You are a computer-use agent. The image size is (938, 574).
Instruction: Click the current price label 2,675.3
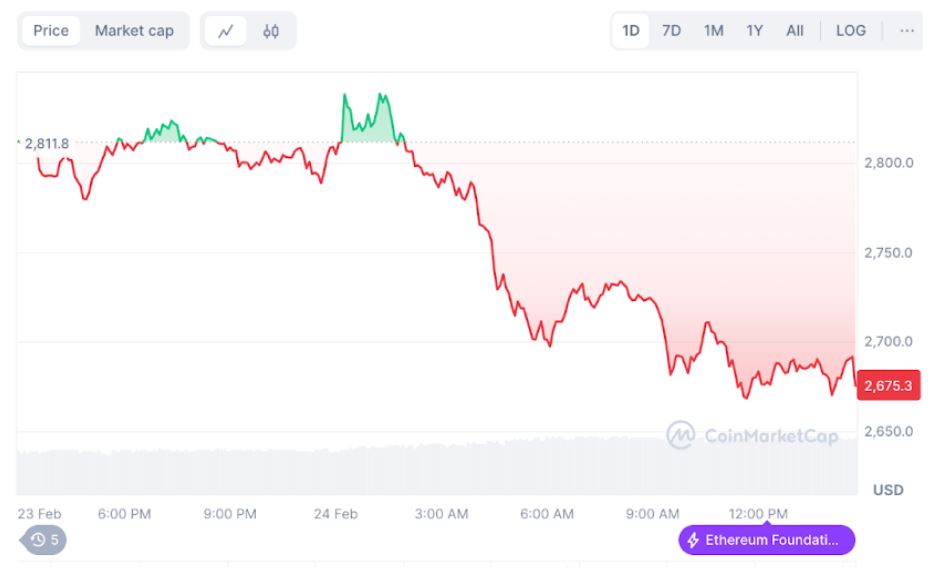pyautogui.click(x=888, y=384)
